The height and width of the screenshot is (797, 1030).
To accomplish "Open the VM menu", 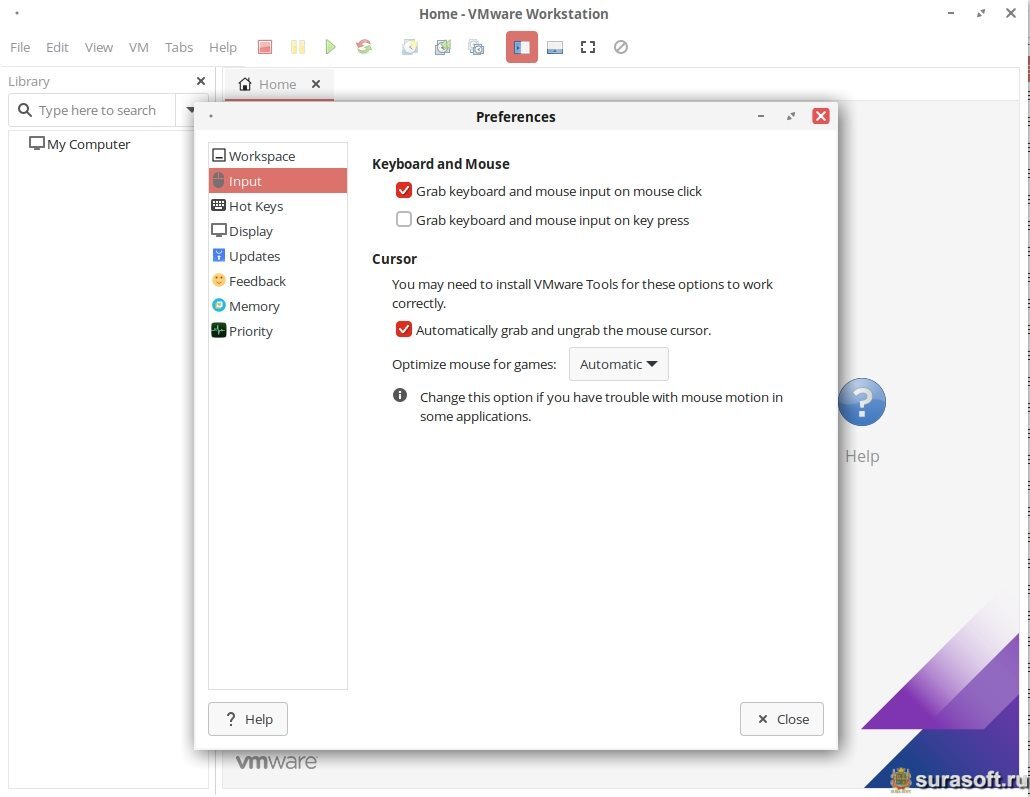I will point(139,47).
